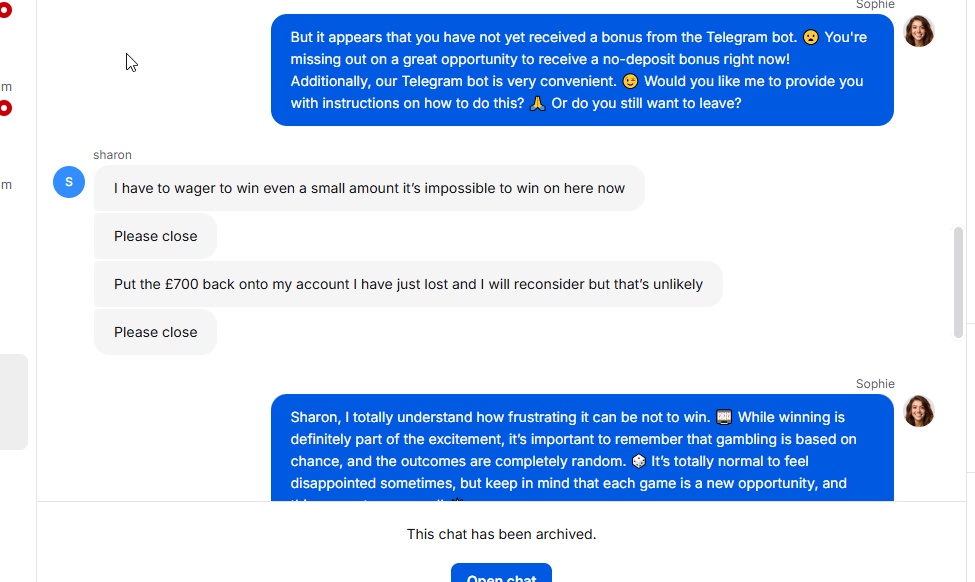Viewport: 975px width, 582px height.
Task: Click the chat's vertical scrollbar thumb
Action: 958,283
